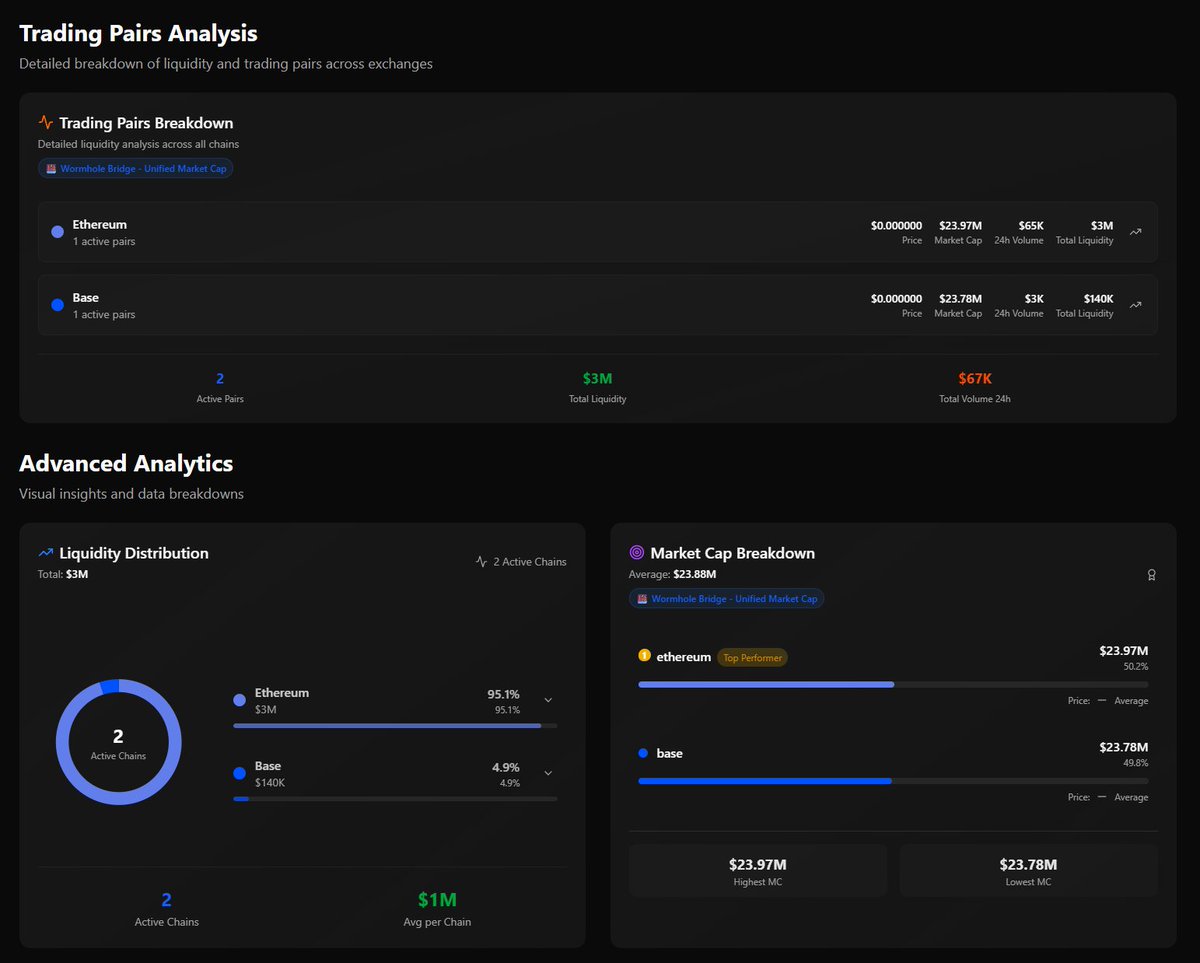Screen dimensions: 1200x963
Task: Click the activity icon next to 2 Active Chains
Action: 481,562
